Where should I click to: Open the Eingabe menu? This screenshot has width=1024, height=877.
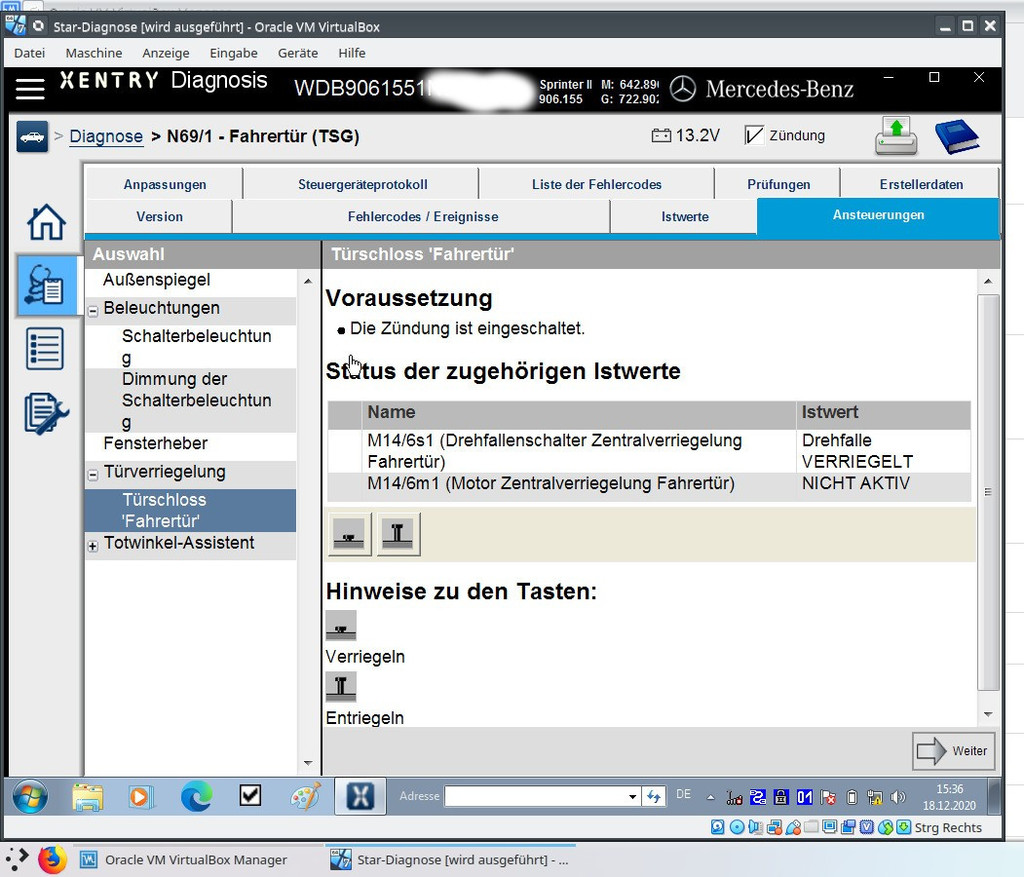pos(233,53)
